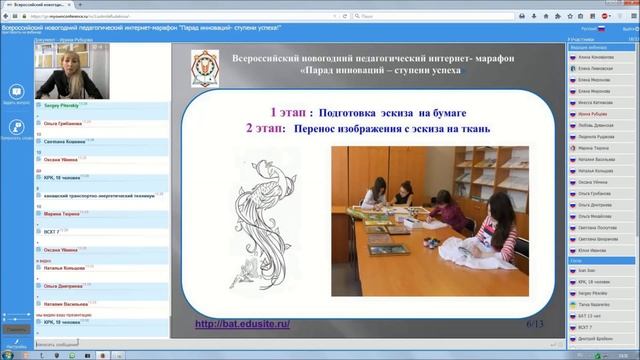Open the browser hamburger menu
This screenshot has height=360, width=640.
point(634,16)
